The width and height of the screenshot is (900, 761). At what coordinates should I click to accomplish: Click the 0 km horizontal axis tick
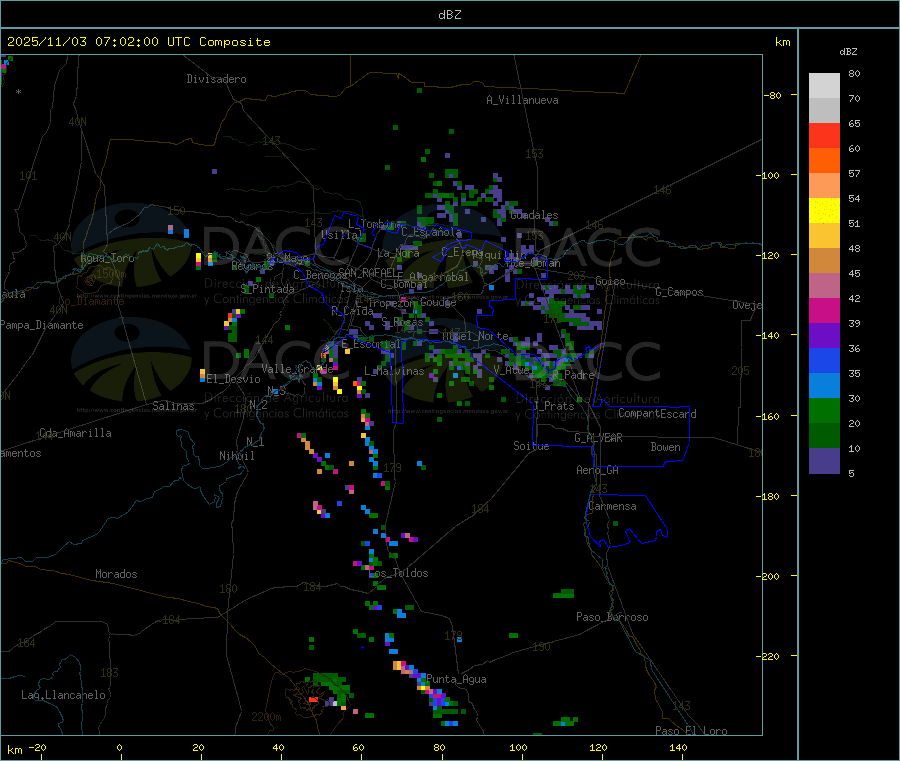pyautogui.click(x=119, y=747)
